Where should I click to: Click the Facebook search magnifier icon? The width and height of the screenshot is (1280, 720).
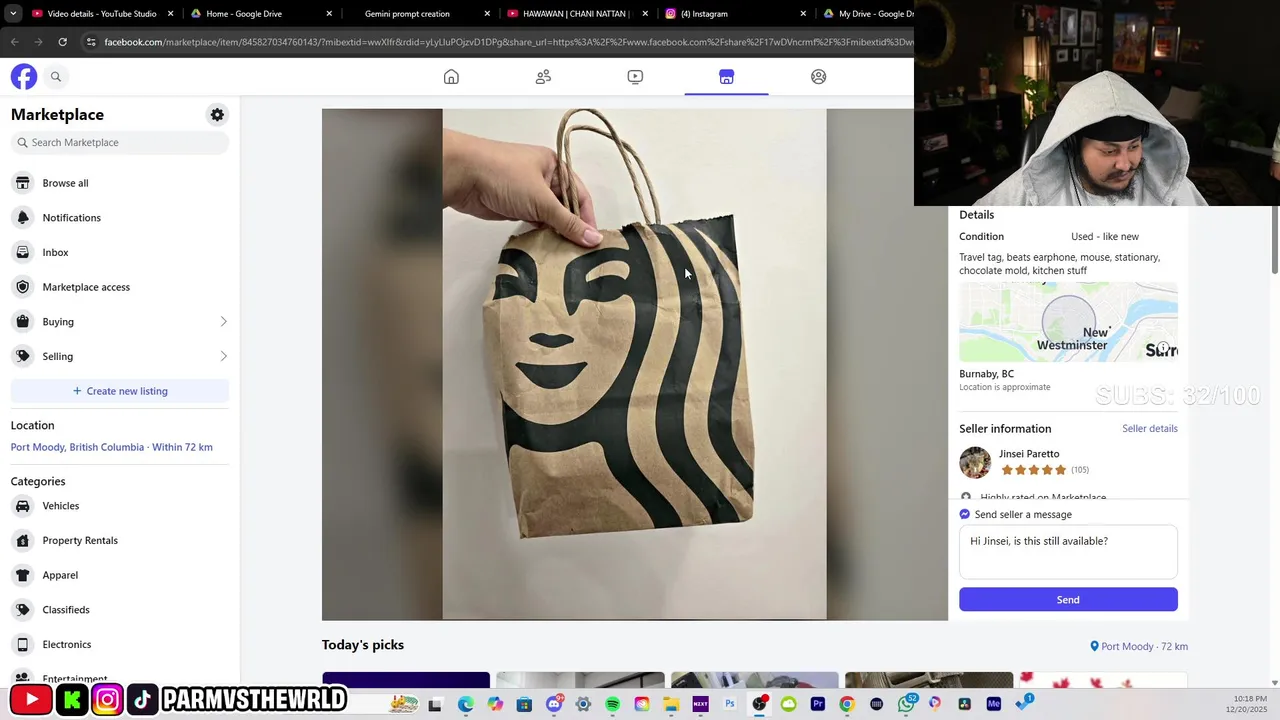coord(56,77)
